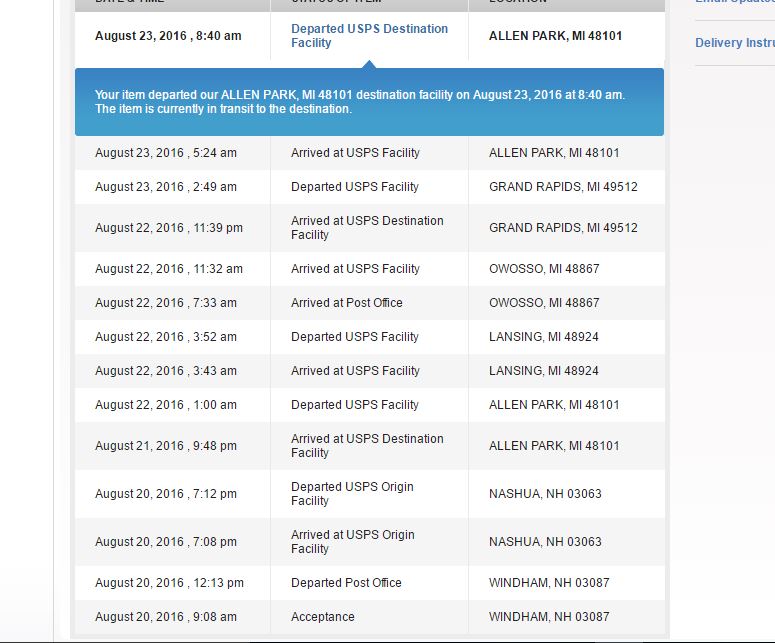The width and height of the screenshot is (775, 643).
Task: Click the blue in-transit message box
Action: (x=369, y=102)
